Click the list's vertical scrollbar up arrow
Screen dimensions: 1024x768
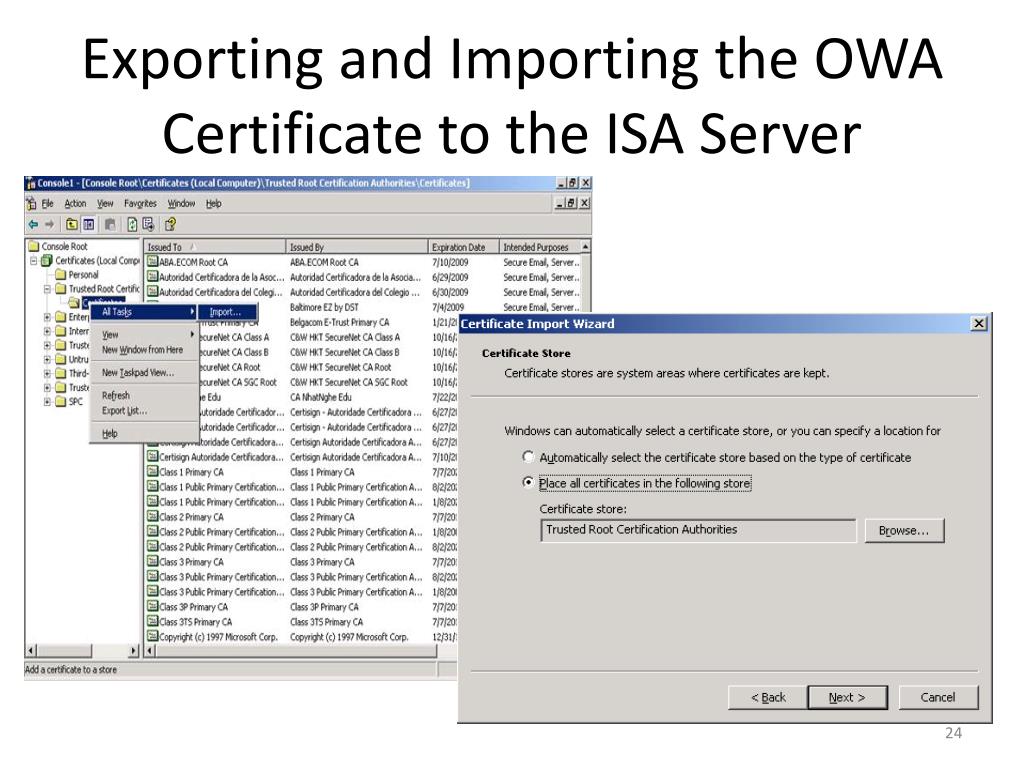[586, 247]
